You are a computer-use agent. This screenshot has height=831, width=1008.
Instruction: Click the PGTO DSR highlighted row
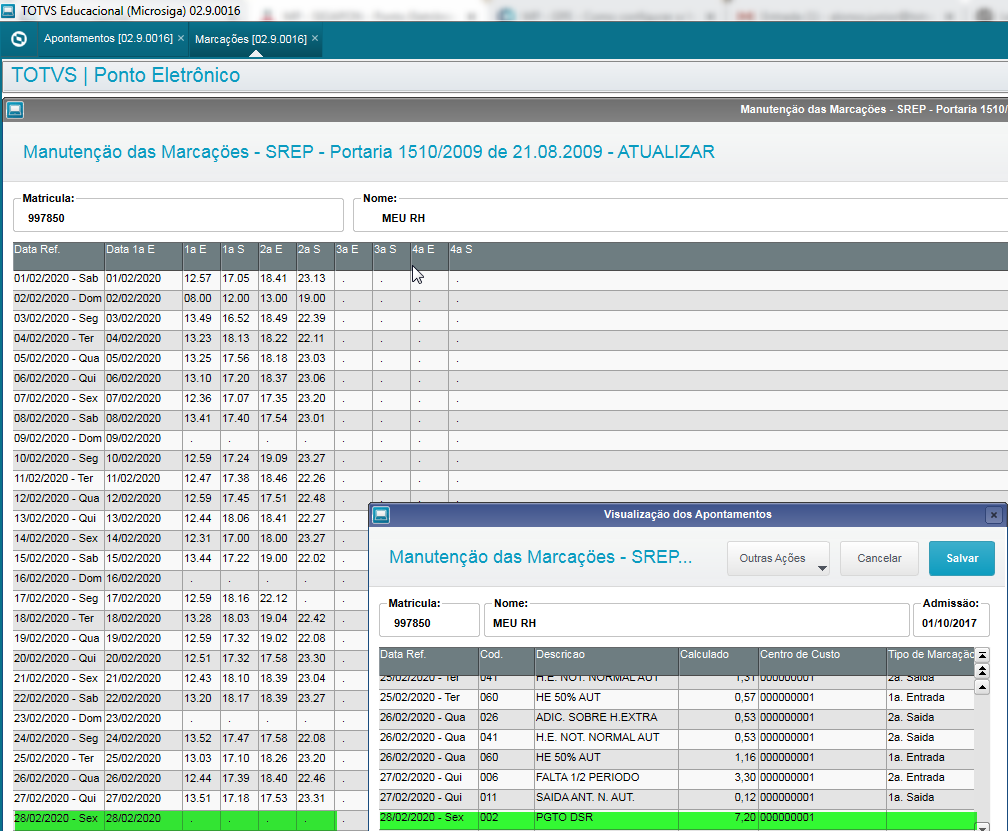click(x=676, y=818)
